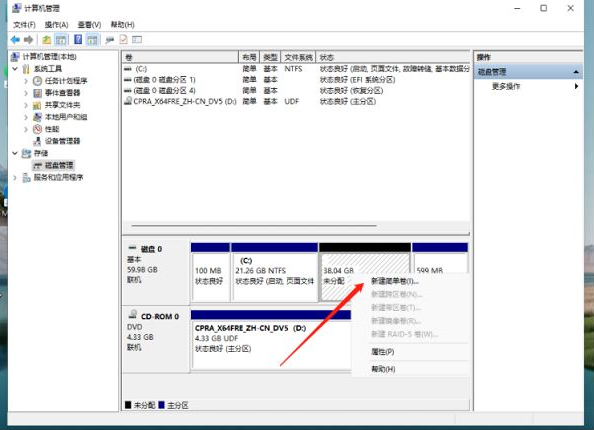Click the blue Help question-mark toolbar icon
Image resolution: width=594 pixels, height=430 pixels.
[x=78, y=39]
